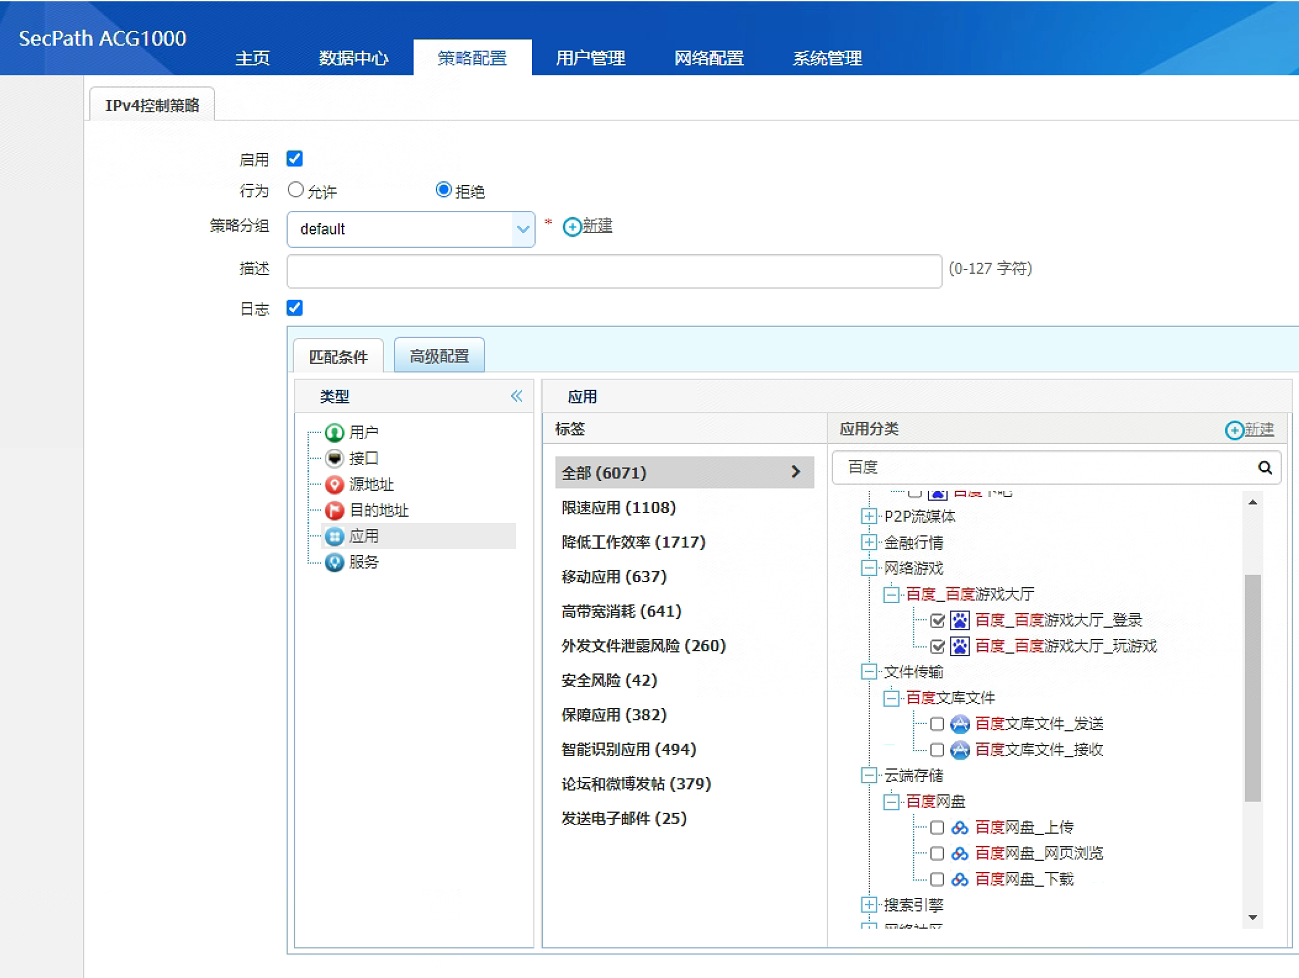The height and width of the screenshot is (978, 1299).
Task: Select the IPv4控制策略 tab
Action: pos(152,104)
